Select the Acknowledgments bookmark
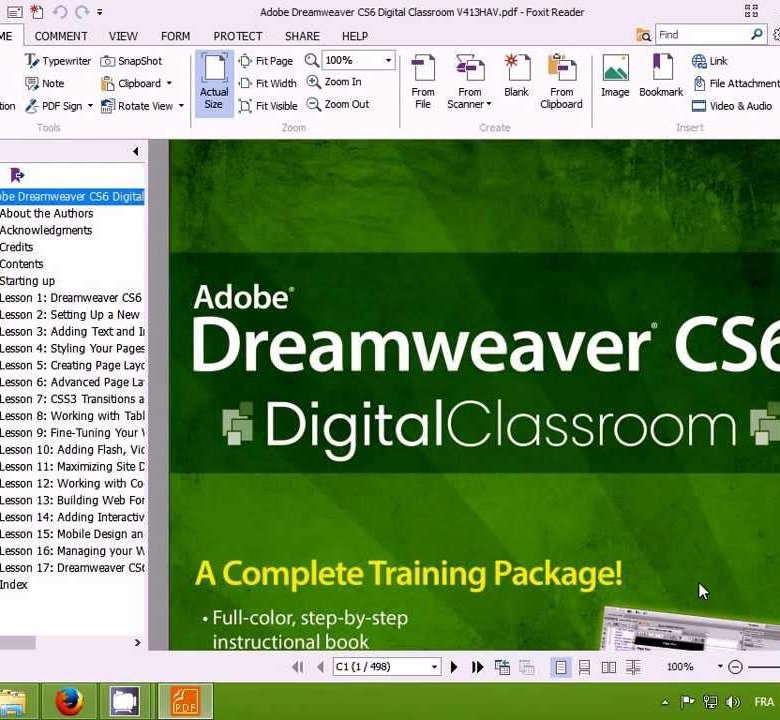 tap(46, 230)
